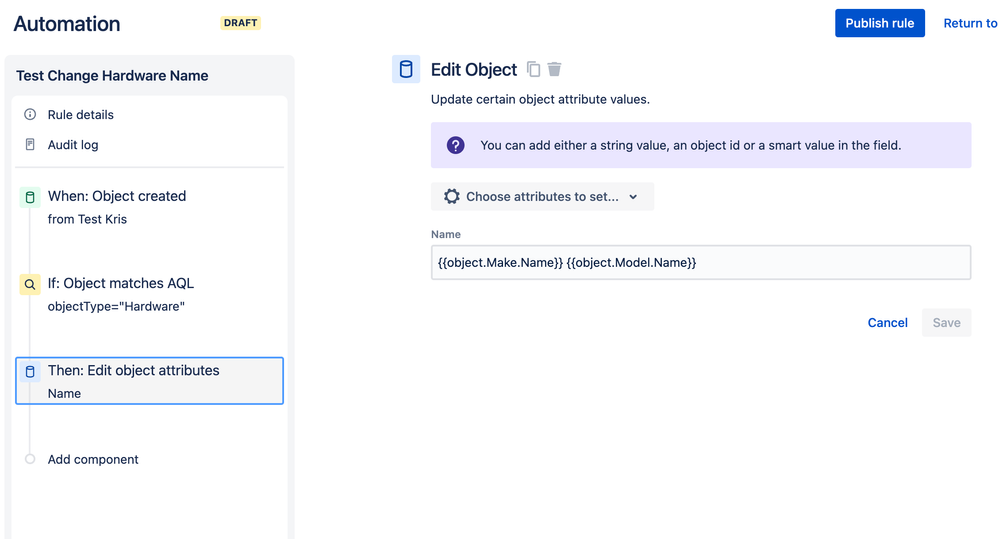
Task: Click the Add component circle node
Action: point(30,459)
